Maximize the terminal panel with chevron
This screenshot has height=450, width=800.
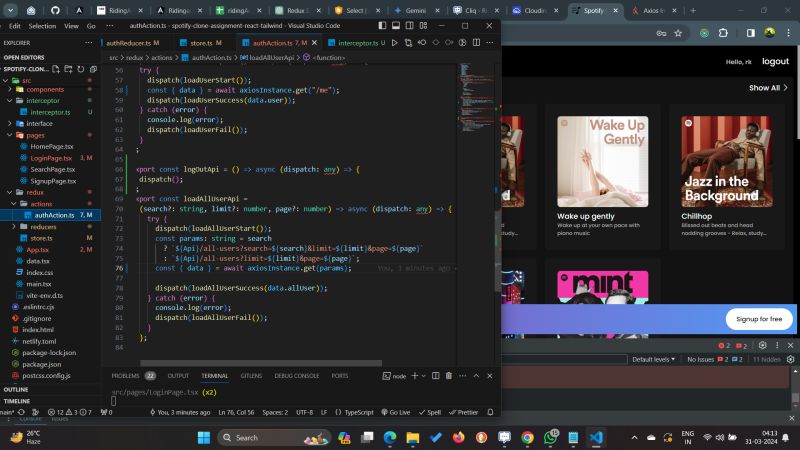[x=476, y=376]
